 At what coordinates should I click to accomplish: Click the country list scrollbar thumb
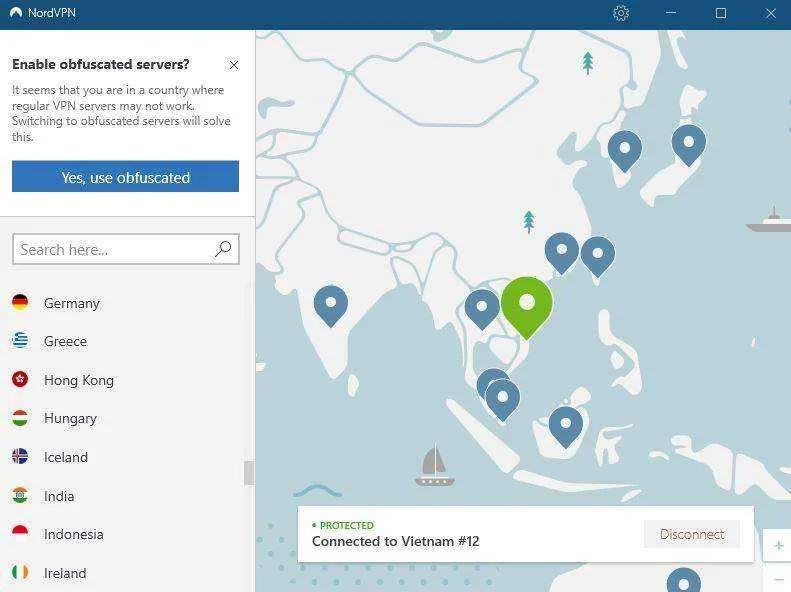click(249, 473)
